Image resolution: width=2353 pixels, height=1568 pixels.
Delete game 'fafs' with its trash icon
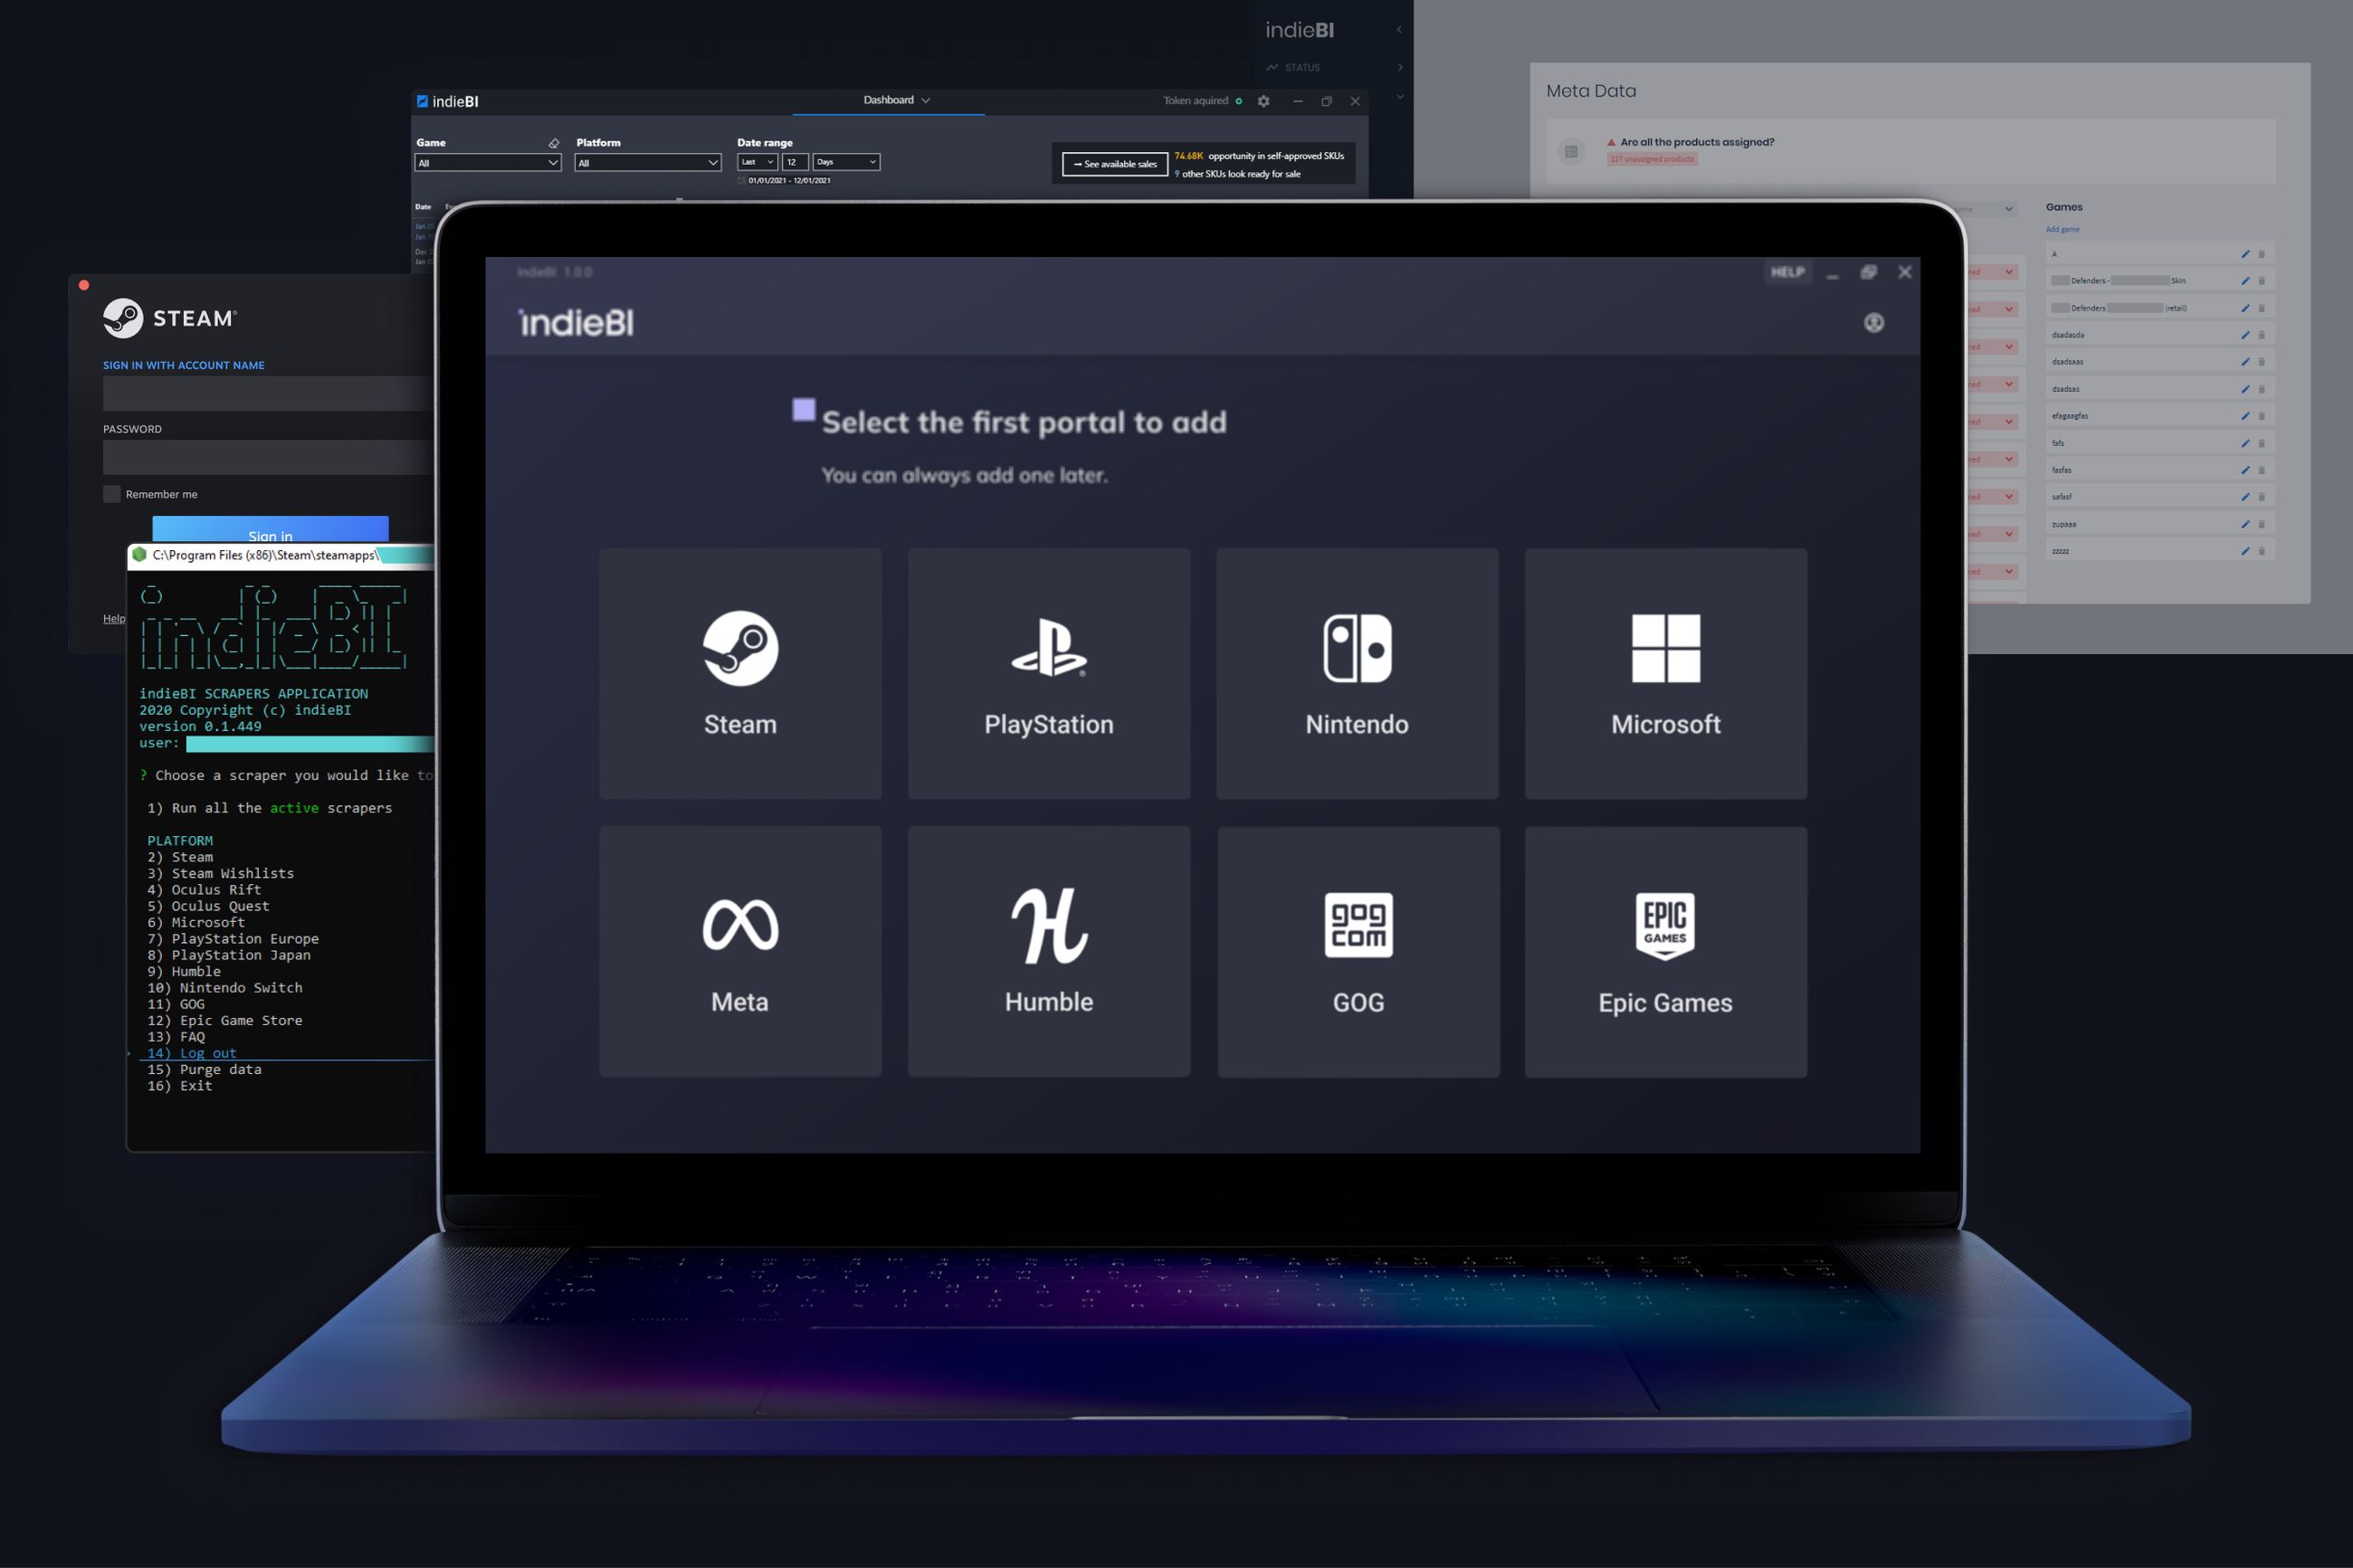pos(2261,443)
